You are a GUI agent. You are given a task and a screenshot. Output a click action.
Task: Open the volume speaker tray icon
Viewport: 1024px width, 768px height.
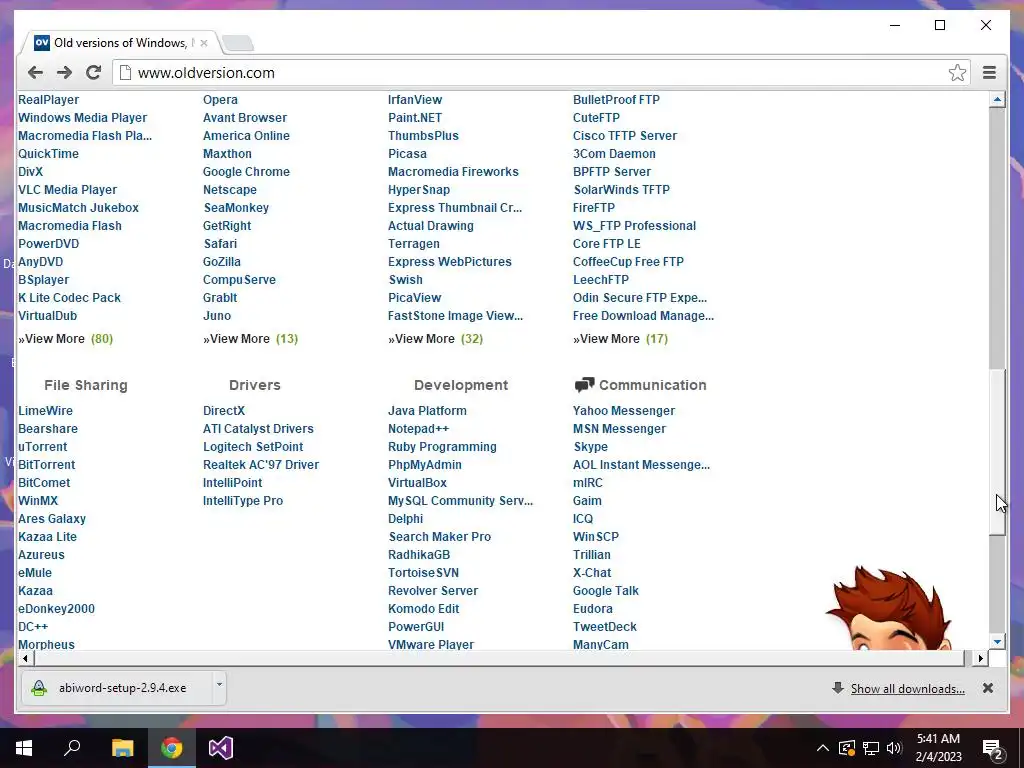coord(894,748)
